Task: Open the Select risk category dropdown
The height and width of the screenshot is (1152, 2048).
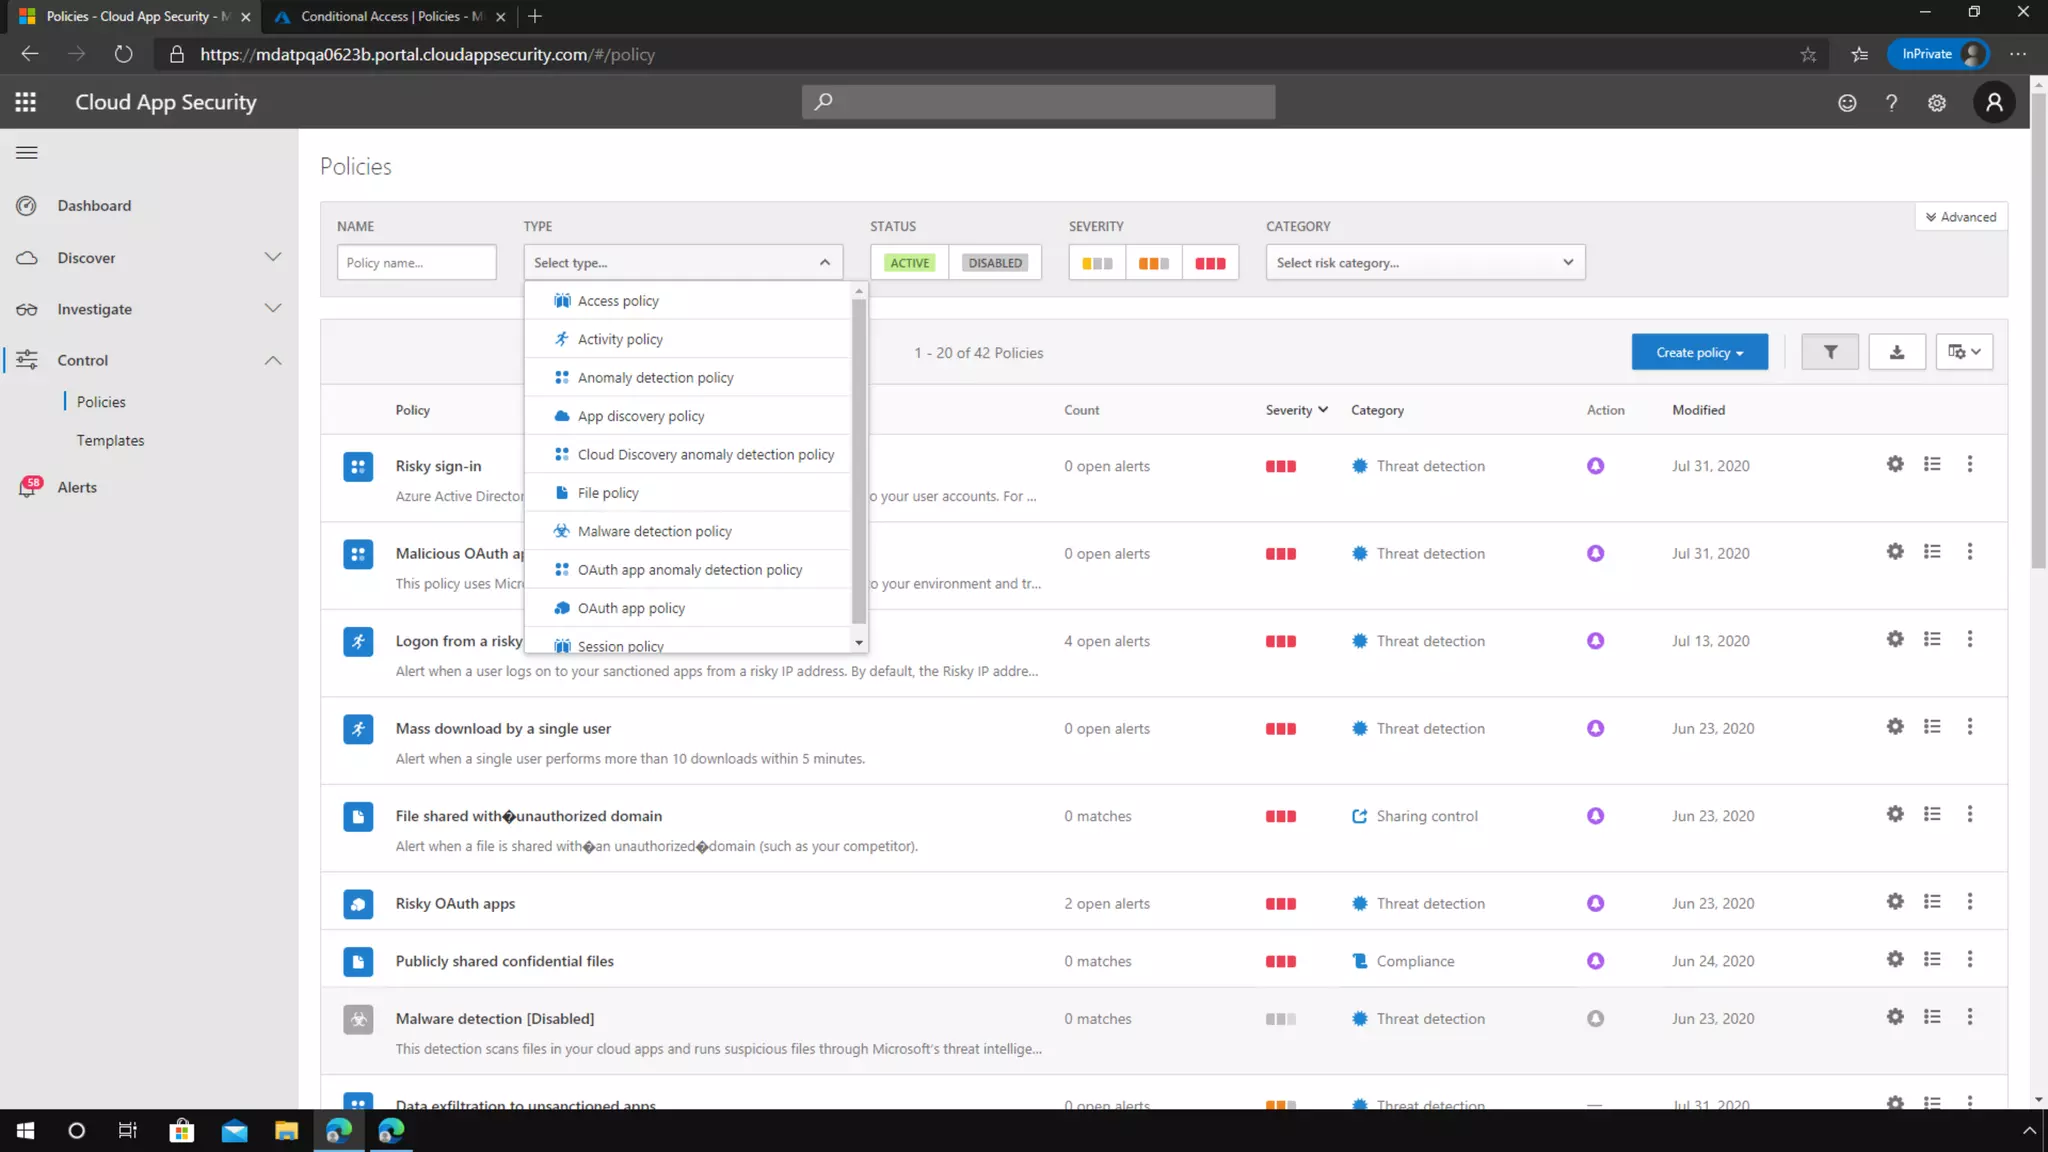Action: coord(1424,263)
